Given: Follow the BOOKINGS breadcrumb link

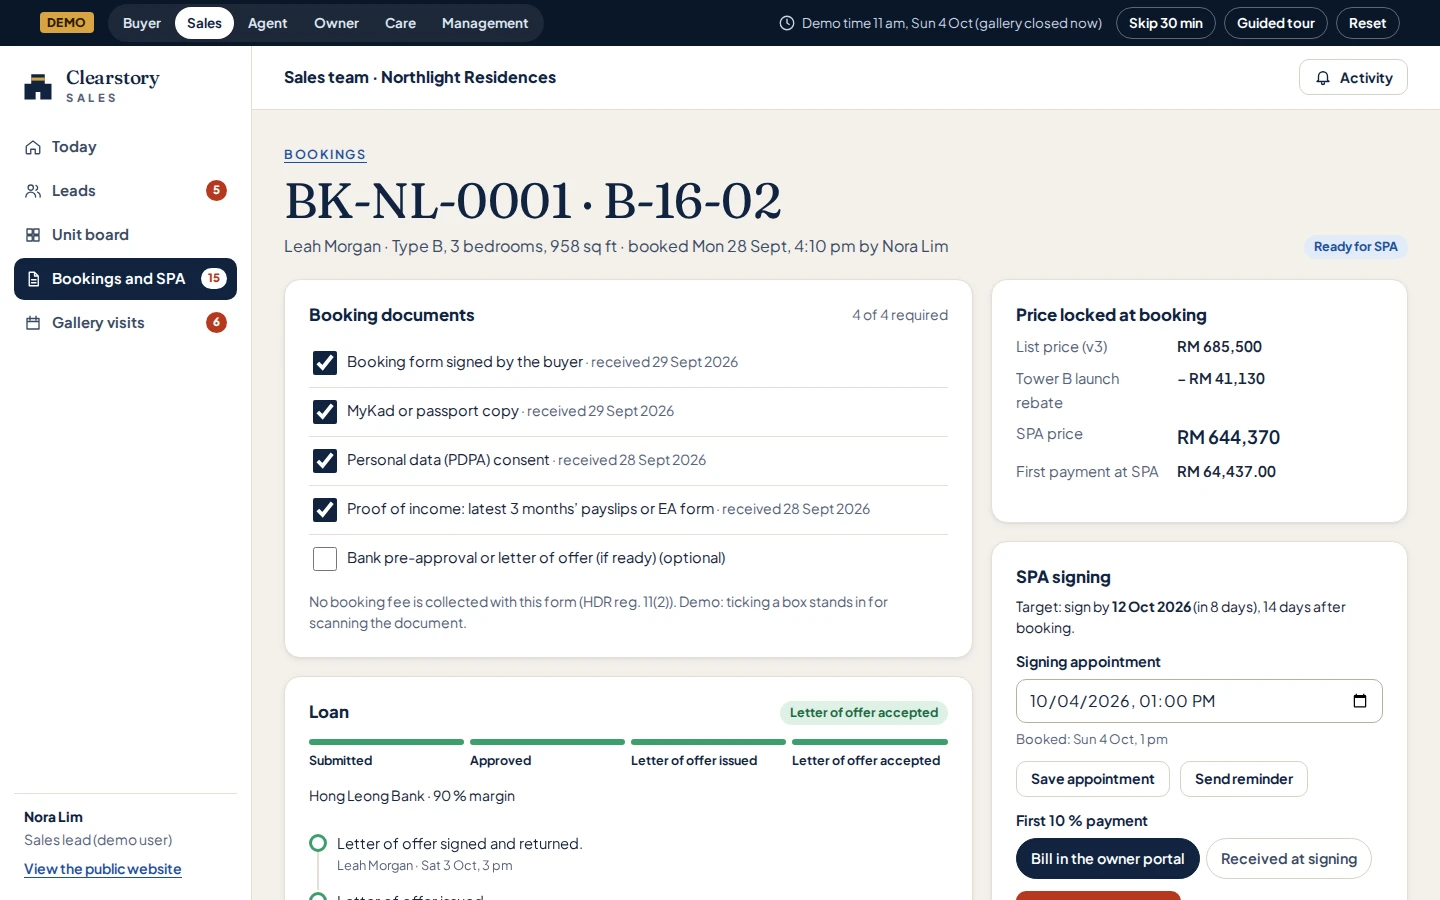Looking at the screenshot, I should [325, 155].
